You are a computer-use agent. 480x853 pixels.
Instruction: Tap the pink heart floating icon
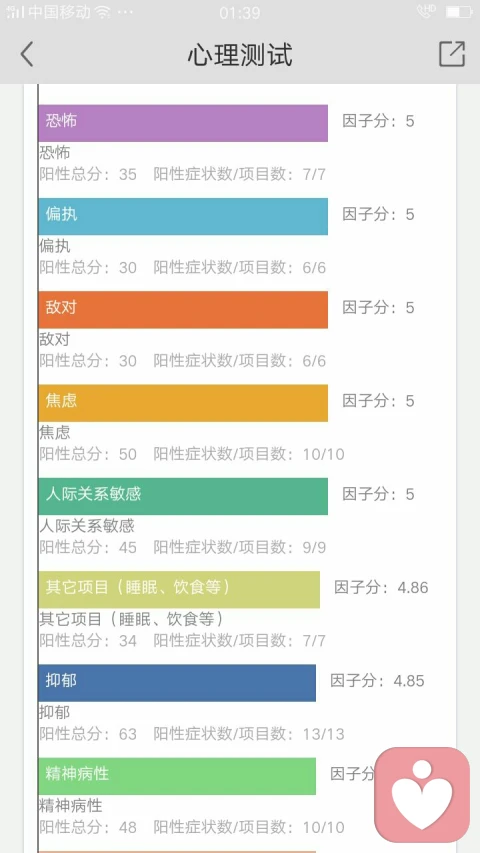tap(422, 794)
